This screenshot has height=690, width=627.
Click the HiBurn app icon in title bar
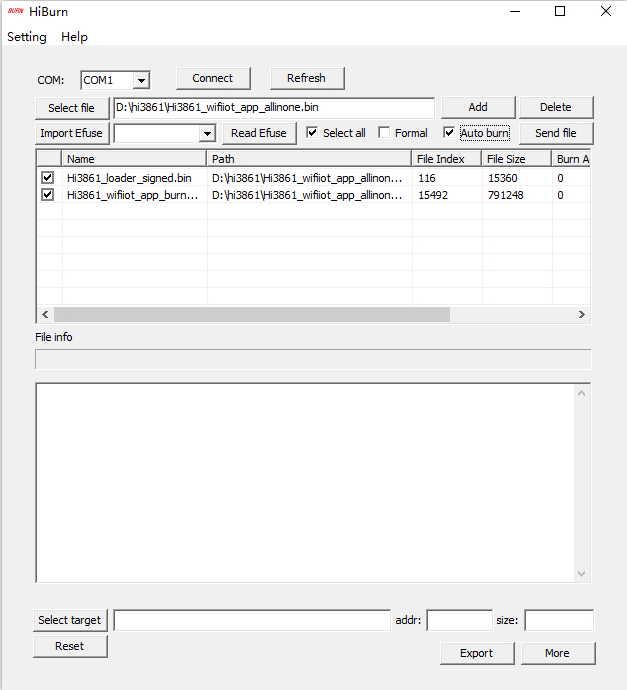[15, 12]
